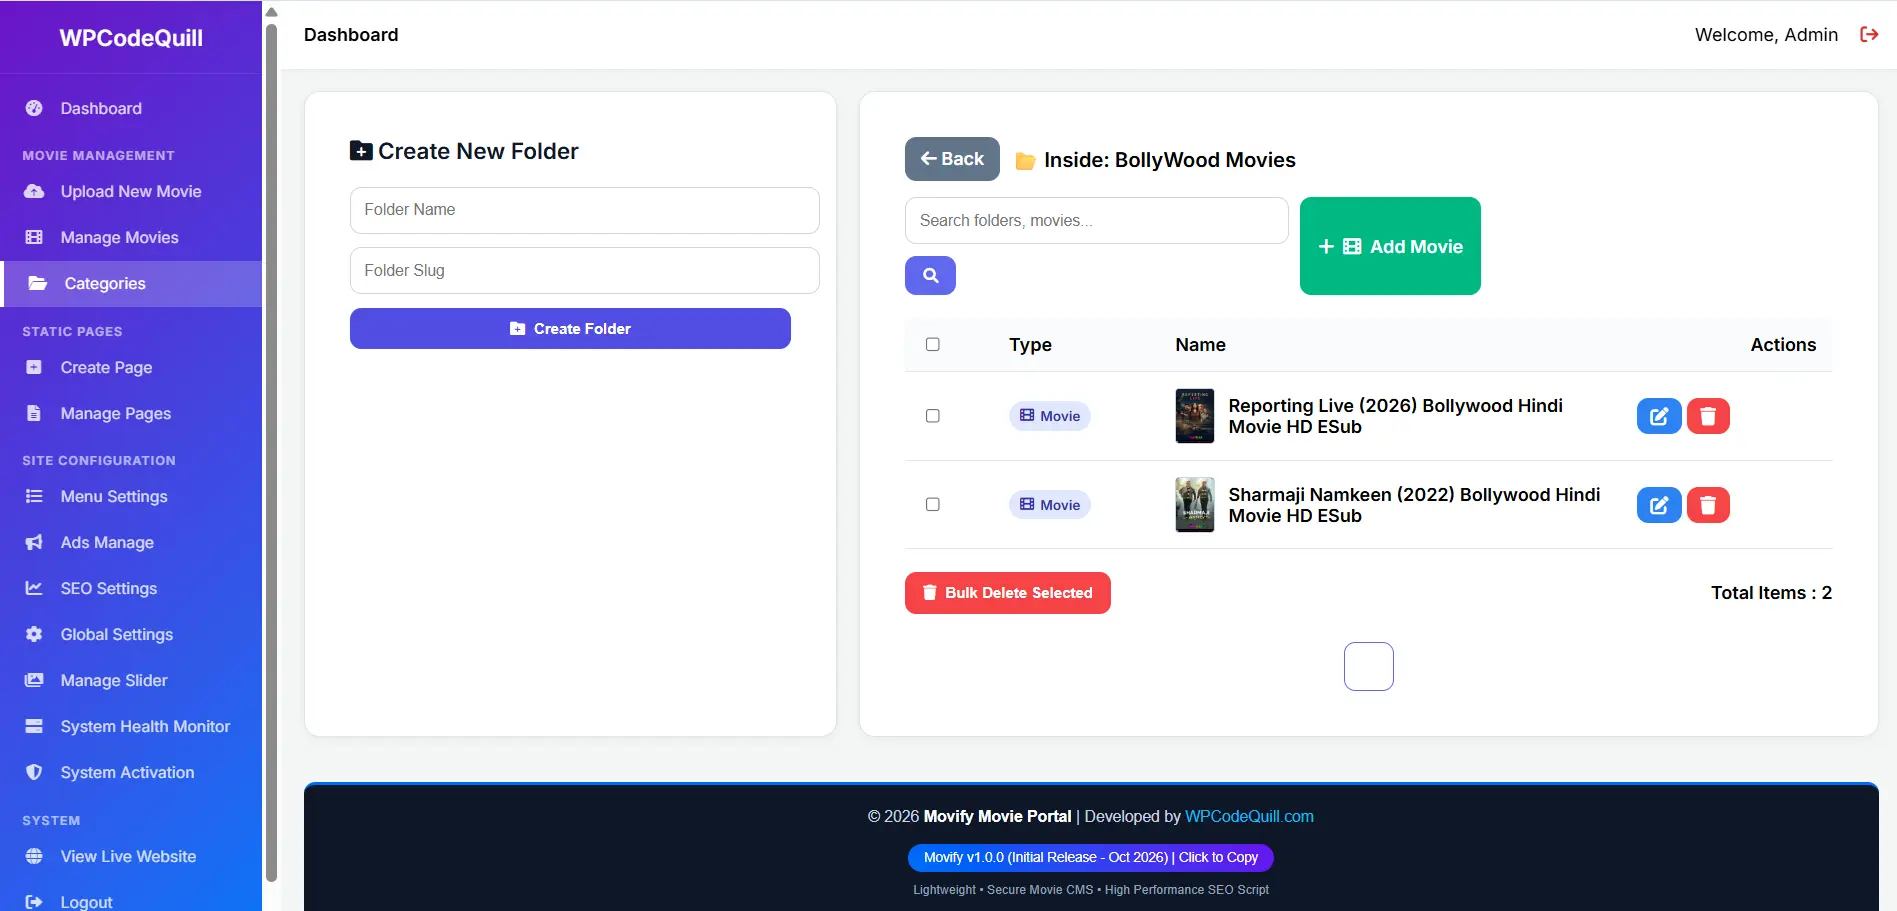Click the Ads Manage megaphone icon
1897x911 pixels.
[34, 542]
